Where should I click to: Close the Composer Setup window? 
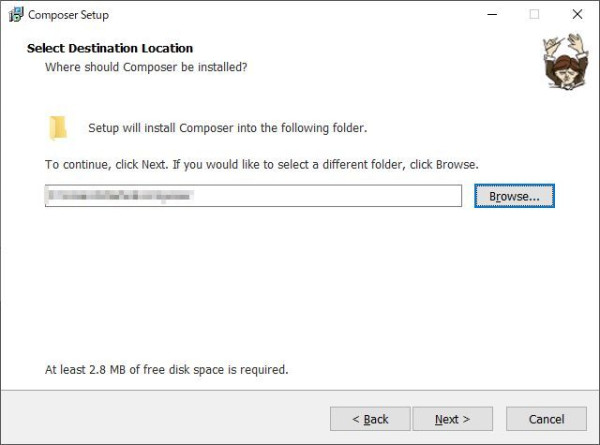[x=577, y=15]
